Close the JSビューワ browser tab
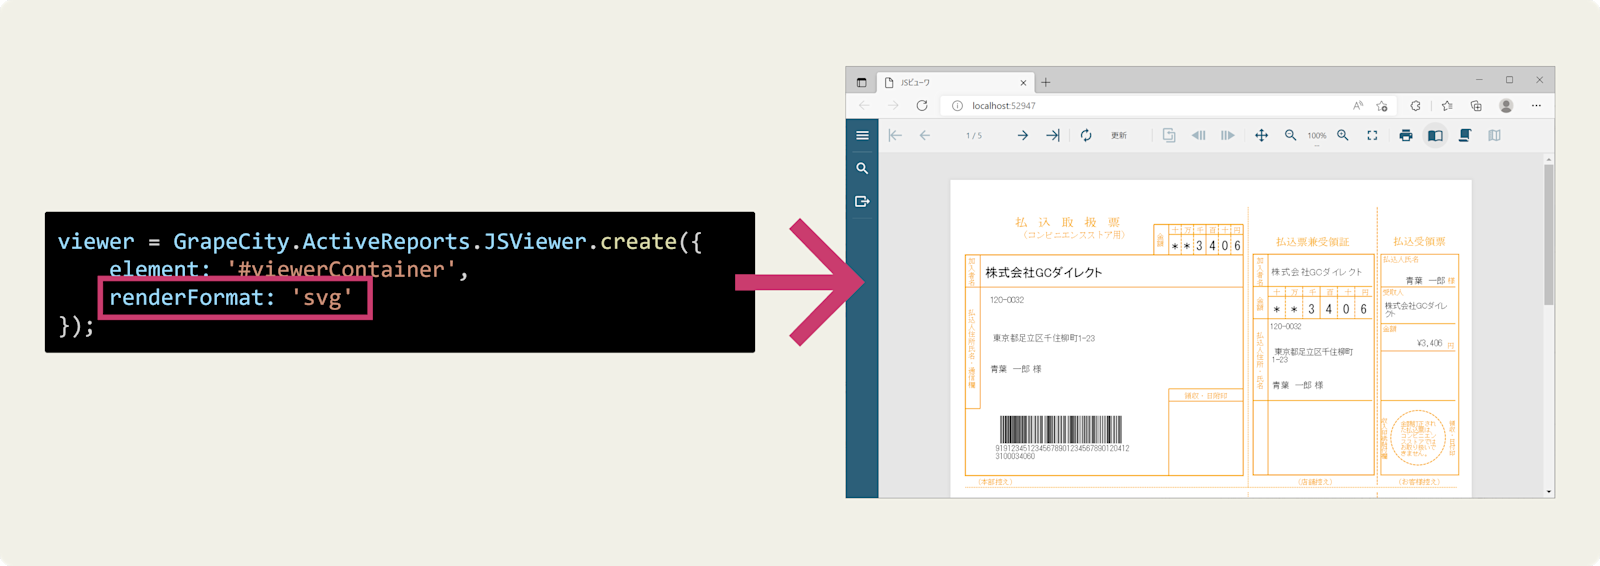The width and height of the screenshot is (1600, 566). 1023,83
